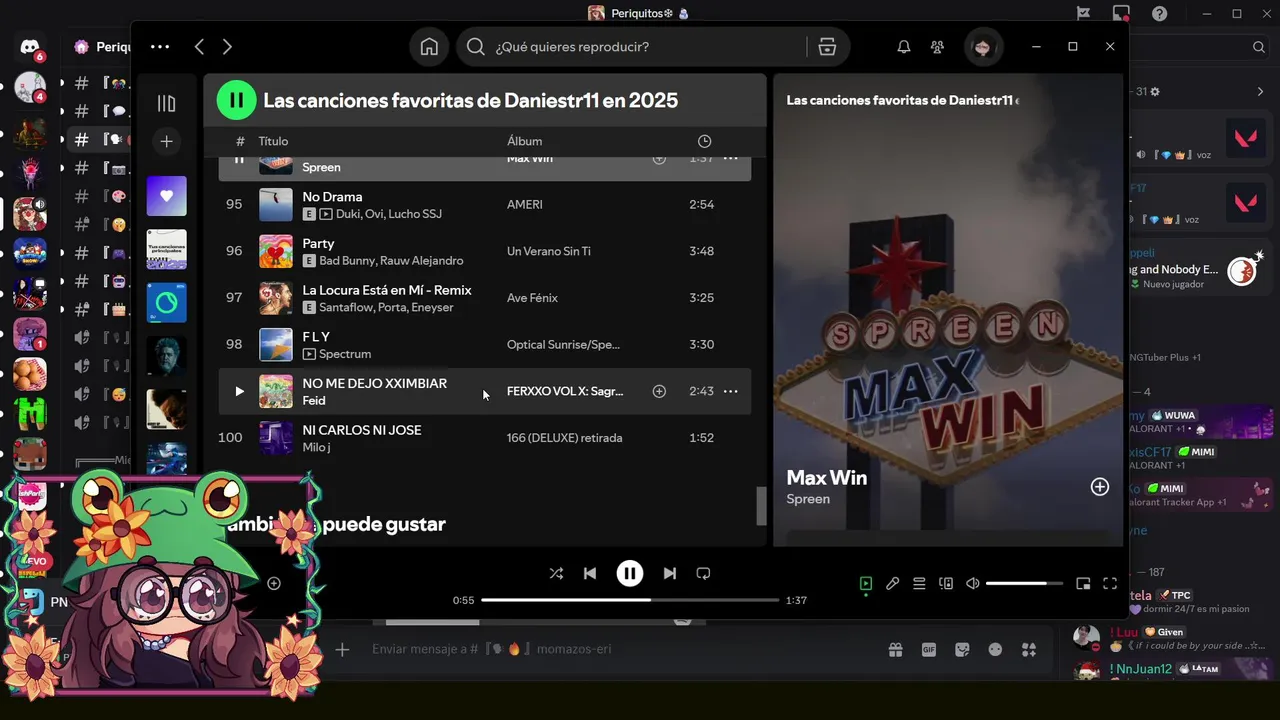Viewport: 1280px width, 720px height.
Task: Navigate back in Spotify
Action: 199,47
